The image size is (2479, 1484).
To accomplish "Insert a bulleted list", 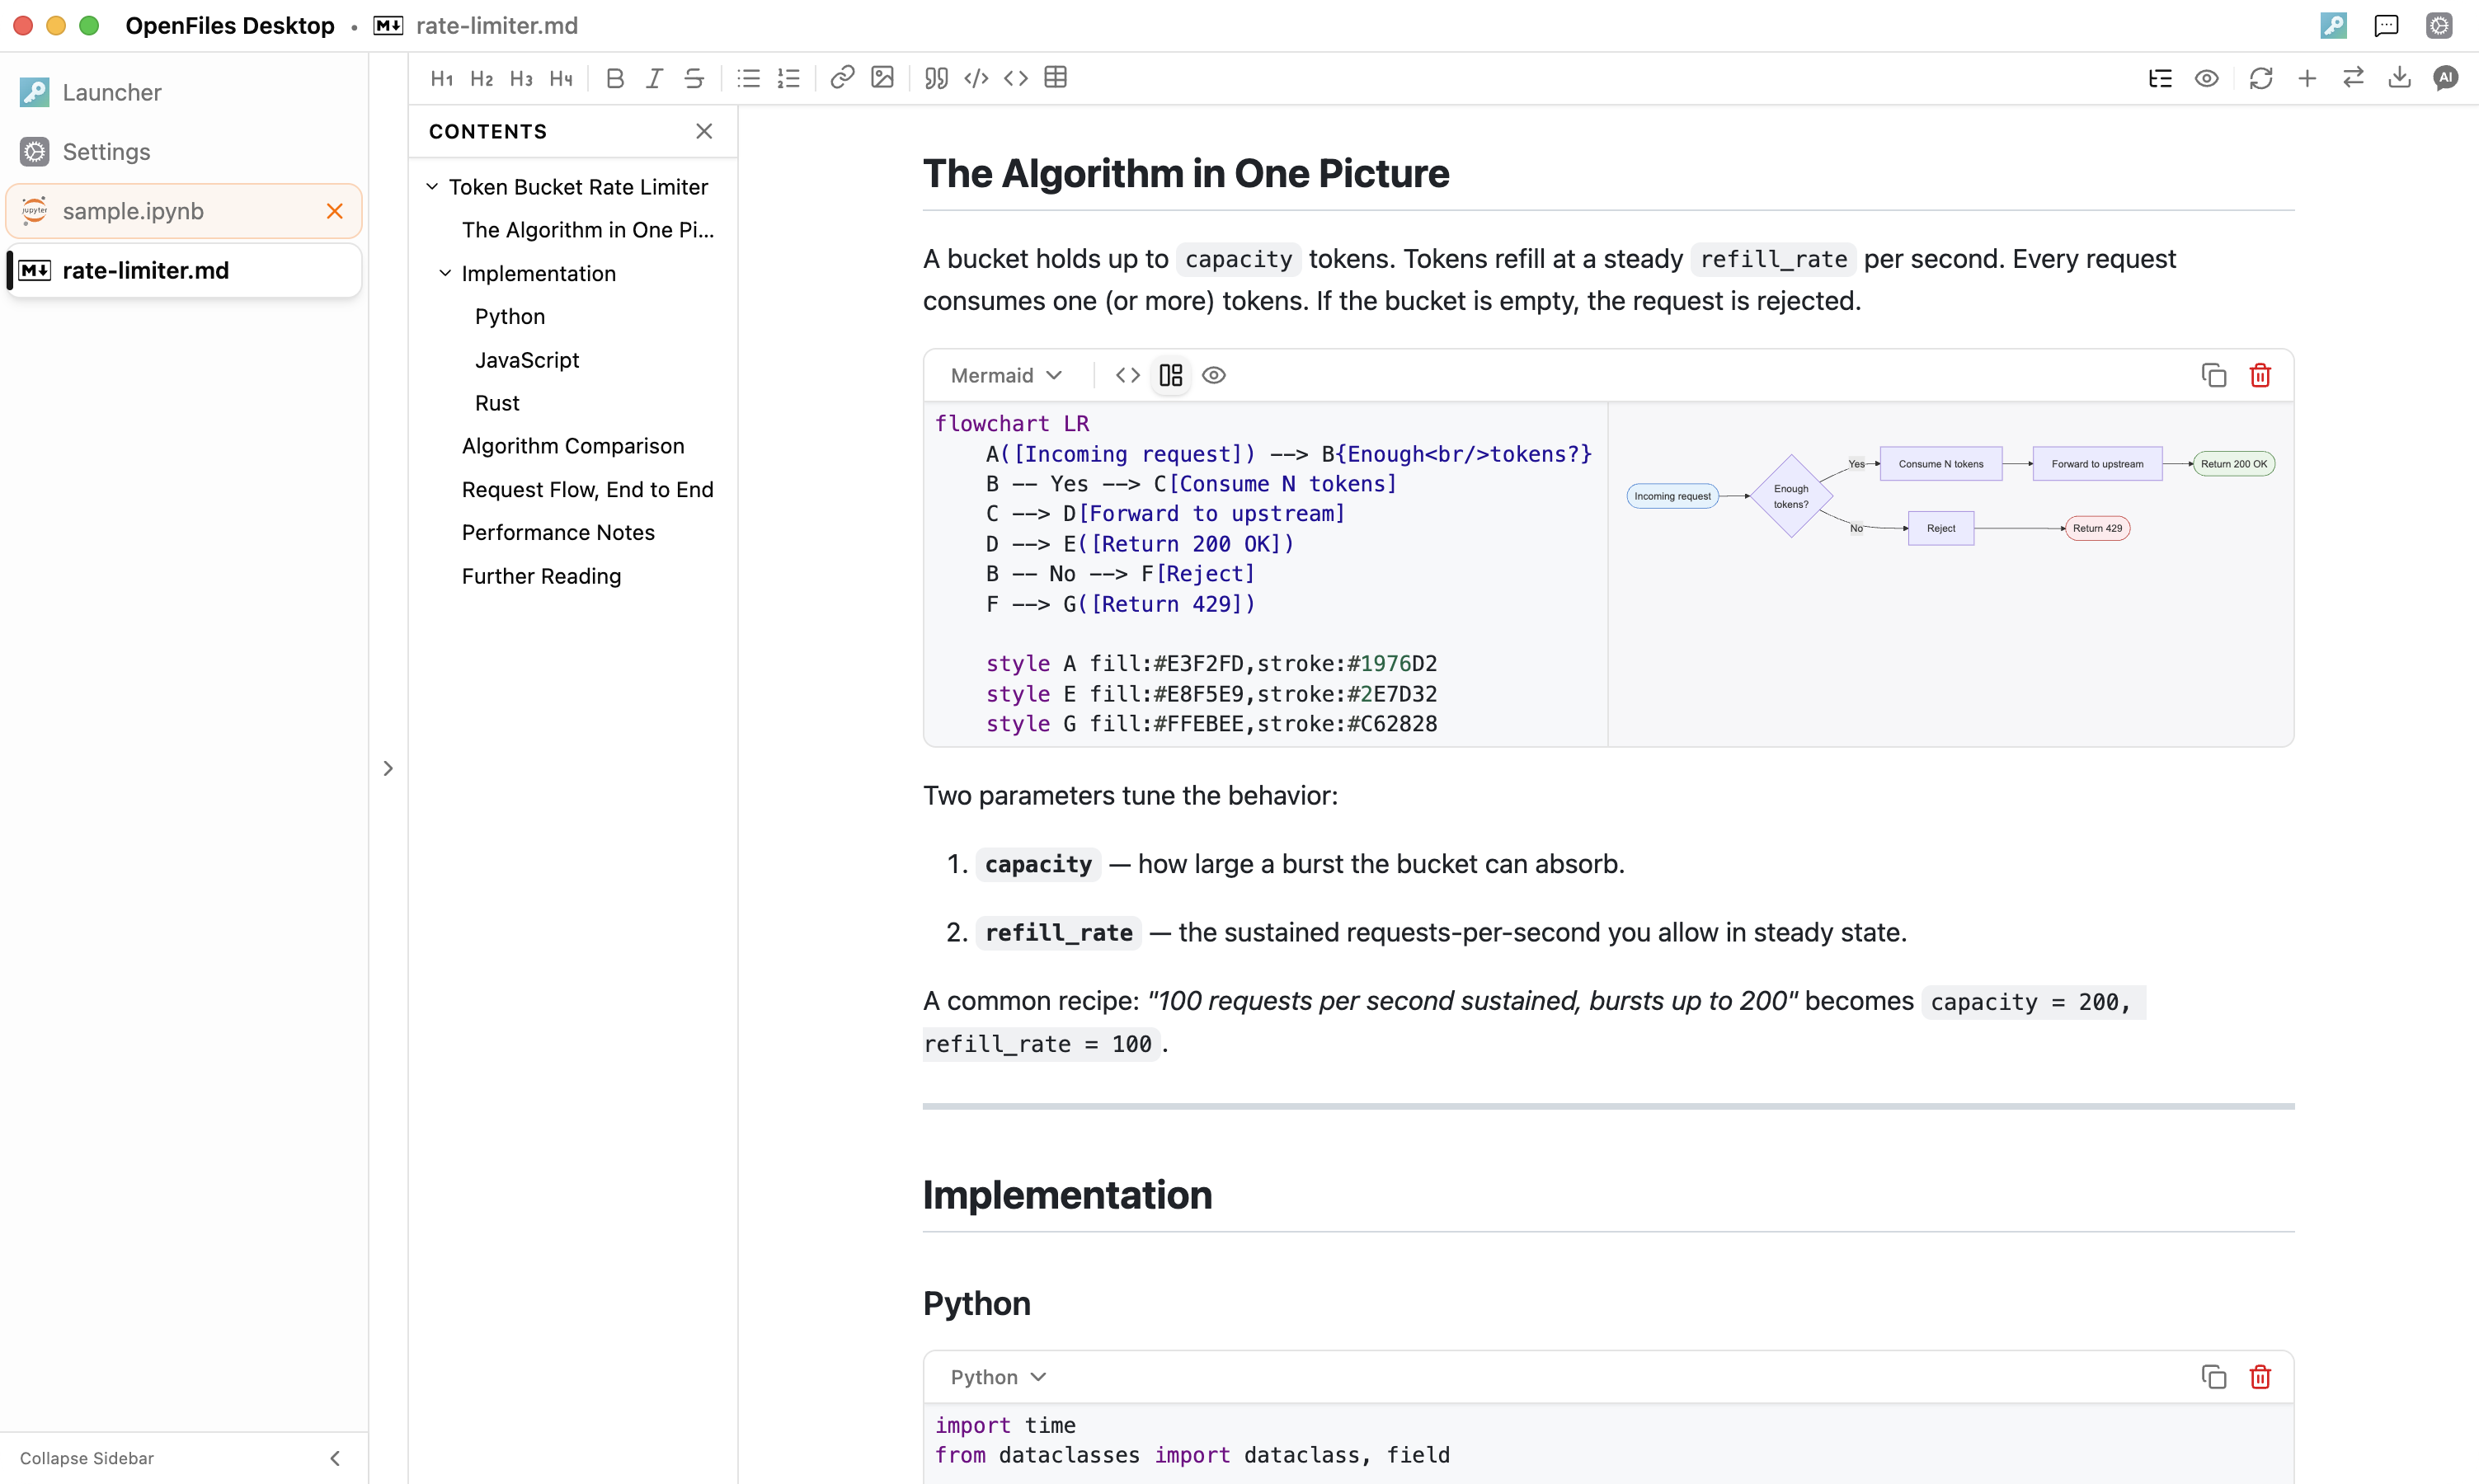I will click(x=749, y=78).
